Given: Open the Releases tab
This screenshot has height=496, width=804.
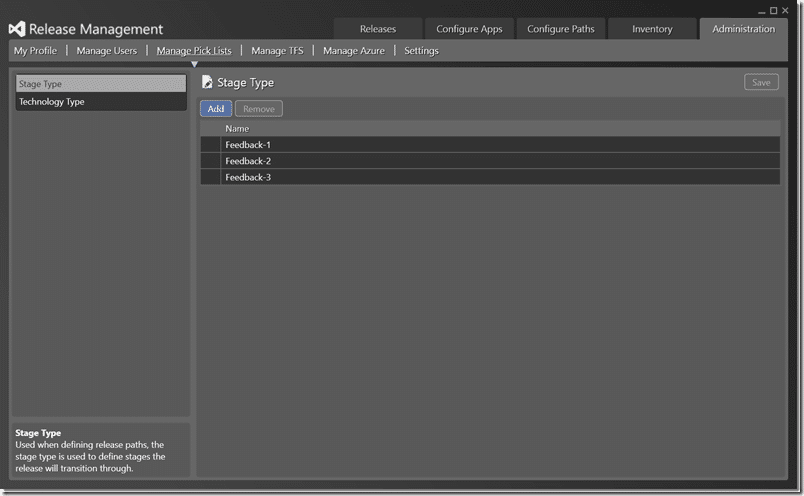Looking at the screenshot, I should pos(378,29).
